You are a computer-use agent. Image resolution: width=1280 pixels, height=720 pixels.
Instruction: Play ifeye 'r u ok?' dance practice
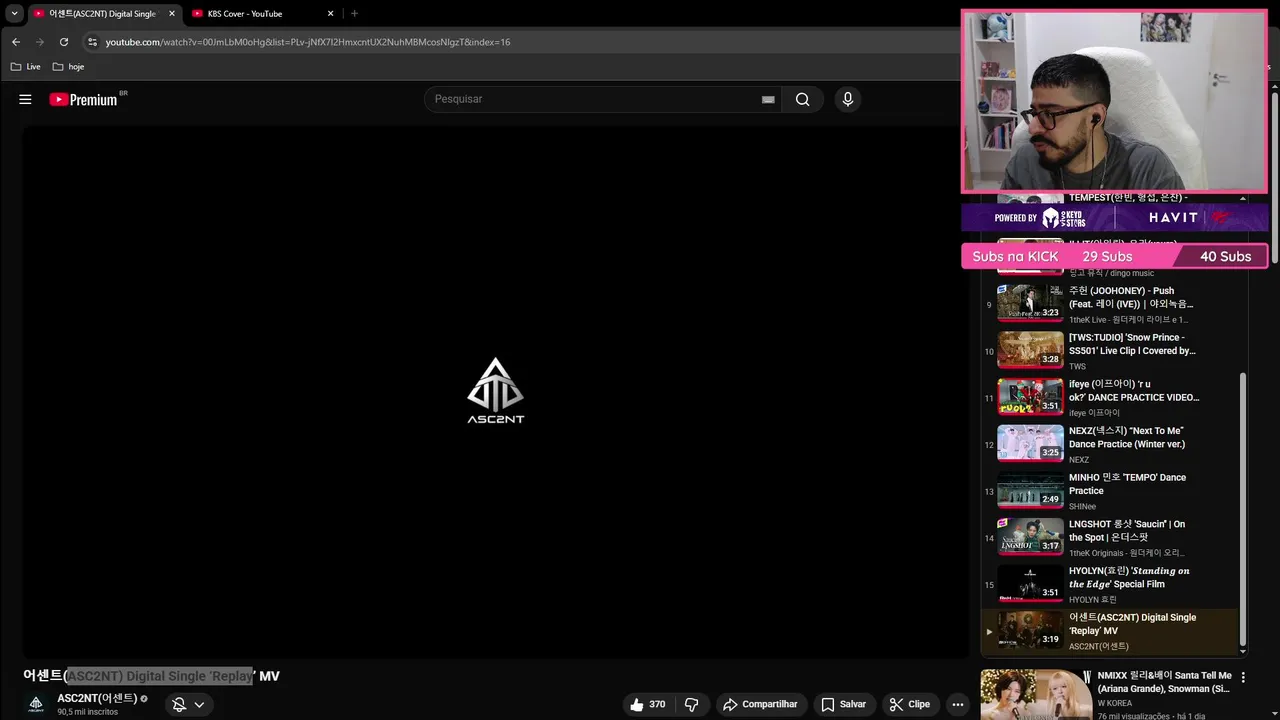(x=1110, y=397)
